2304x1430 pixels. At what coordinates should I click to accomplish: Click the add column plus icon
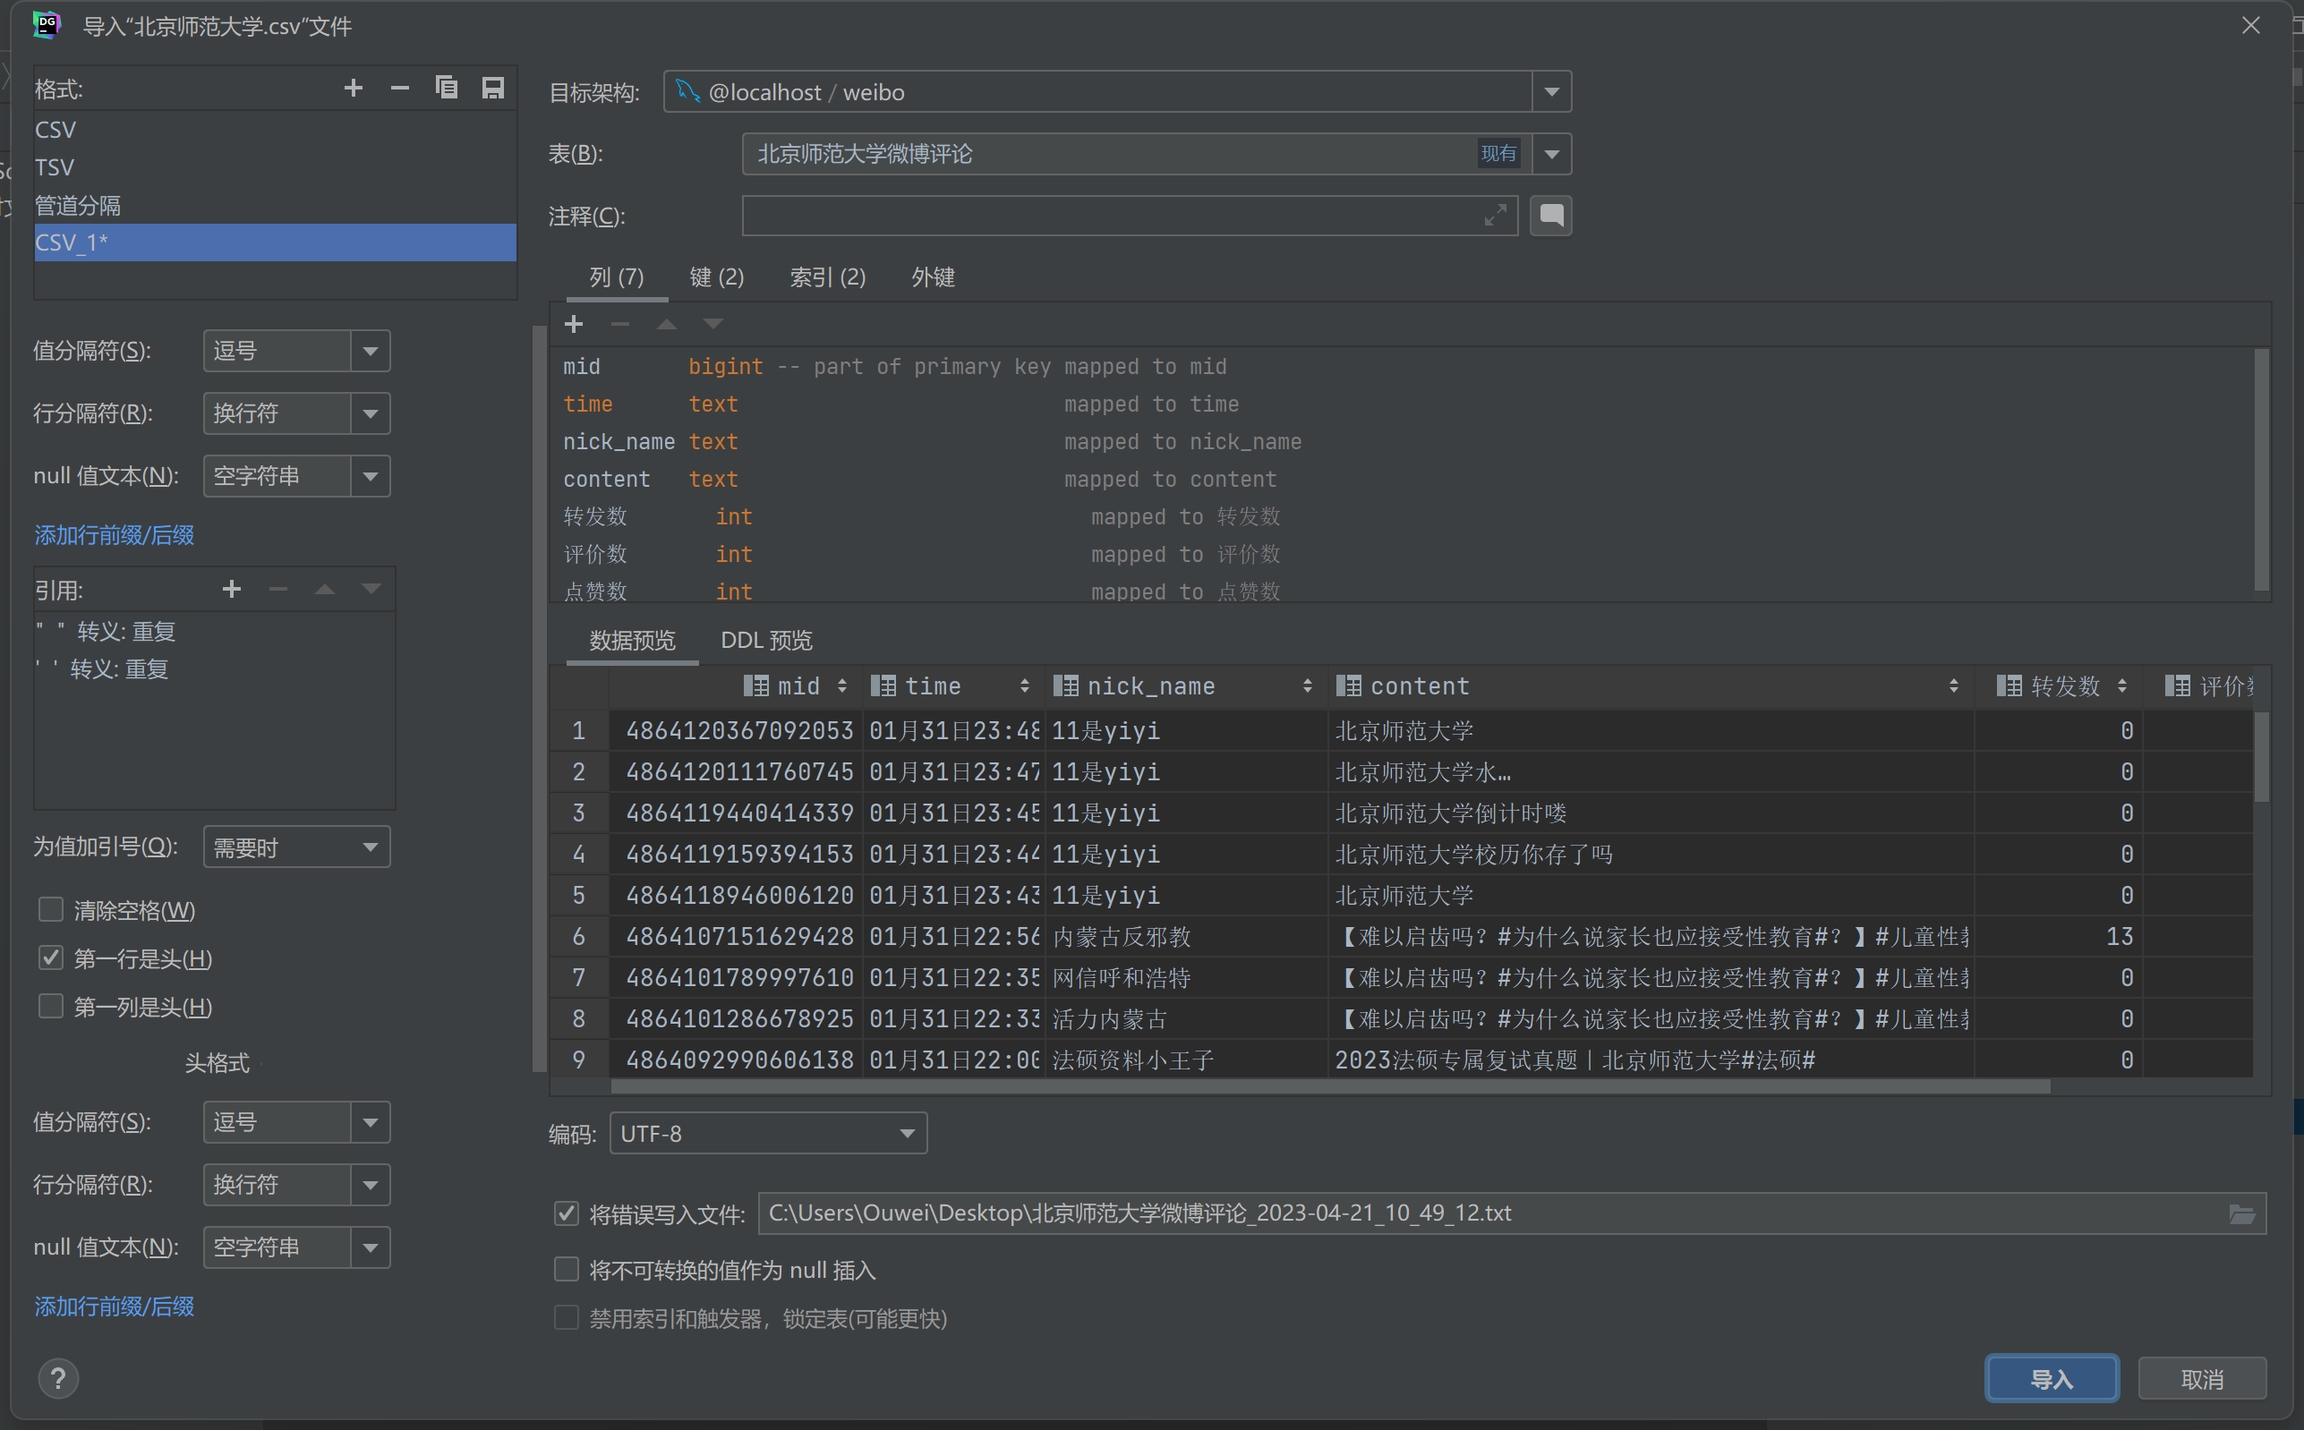click(574, 324)
